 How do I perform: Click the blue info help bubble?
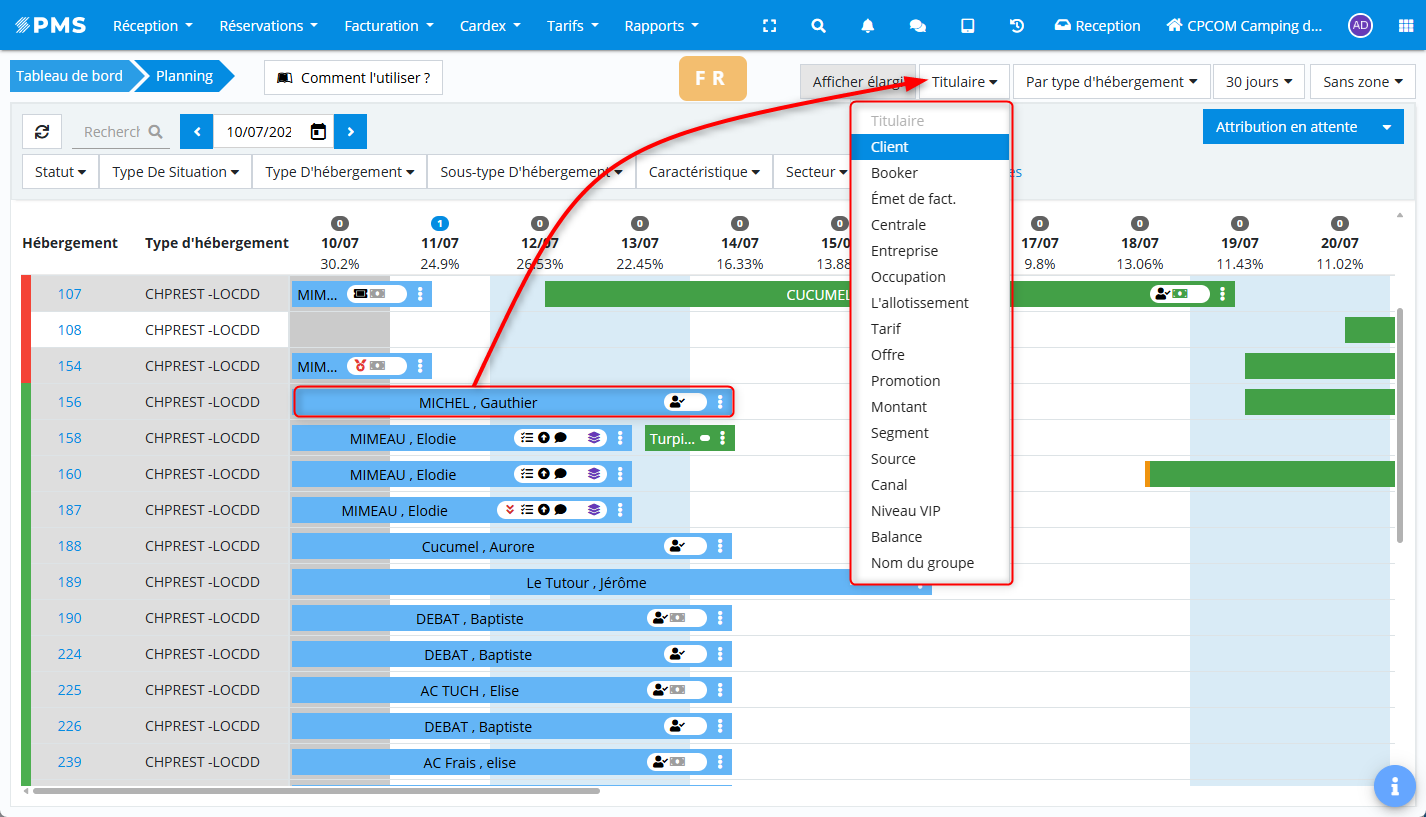click(1394, 786)
